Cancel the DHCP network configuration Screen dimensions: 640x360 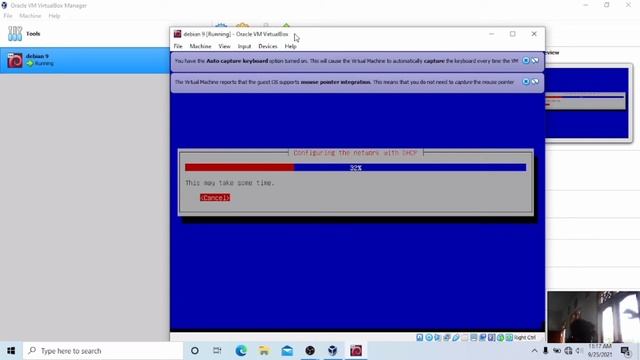(215, 198)
